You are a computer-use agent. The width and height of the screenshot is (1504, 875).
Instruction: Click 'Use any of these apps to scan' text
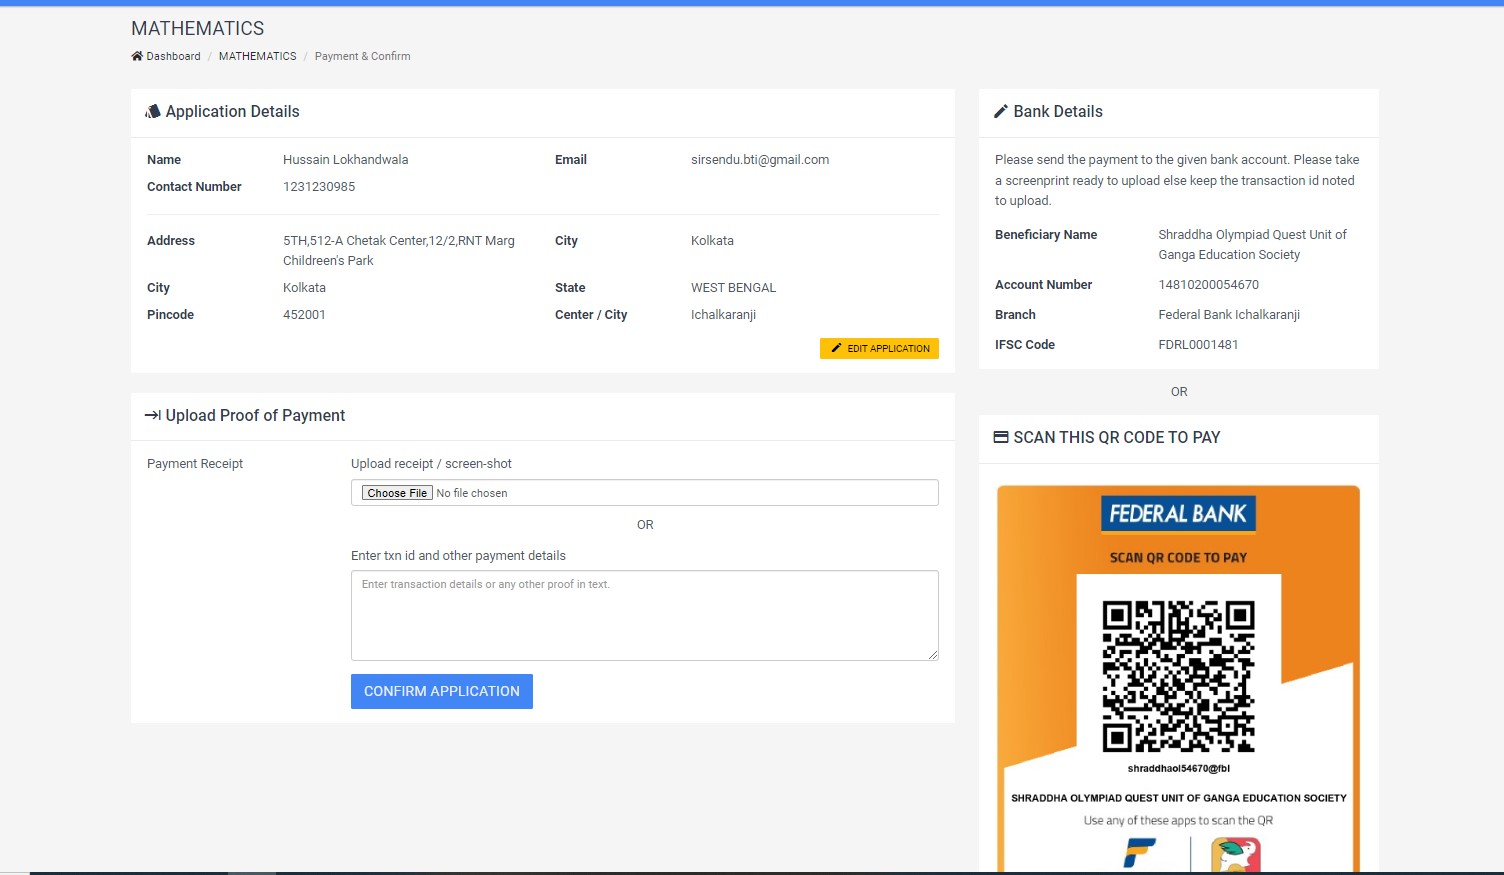coord(1178,821)
